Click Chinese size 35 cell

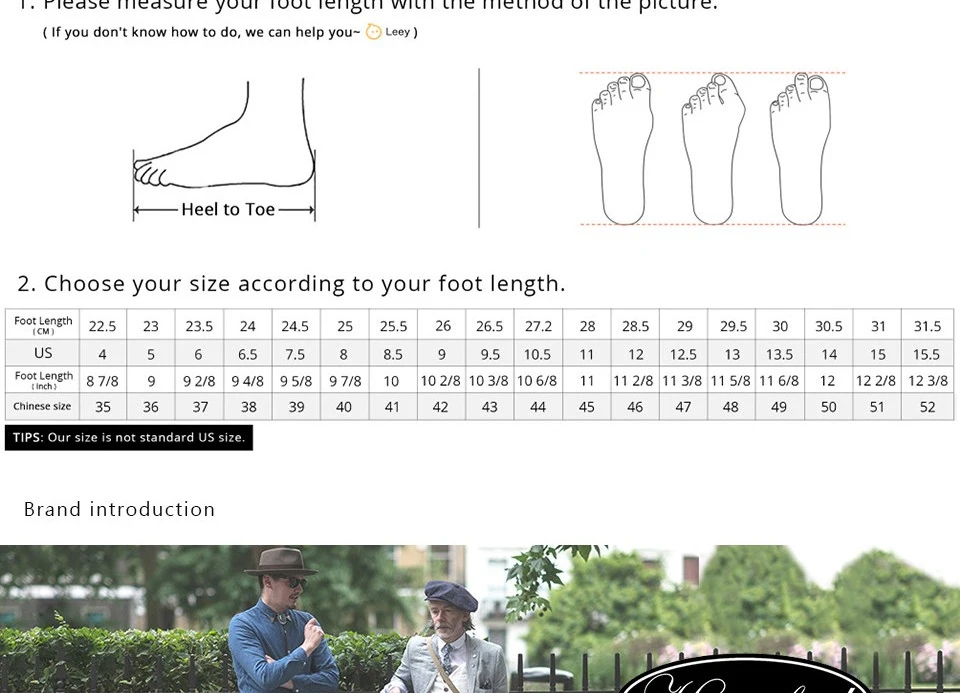click(103, 407)
